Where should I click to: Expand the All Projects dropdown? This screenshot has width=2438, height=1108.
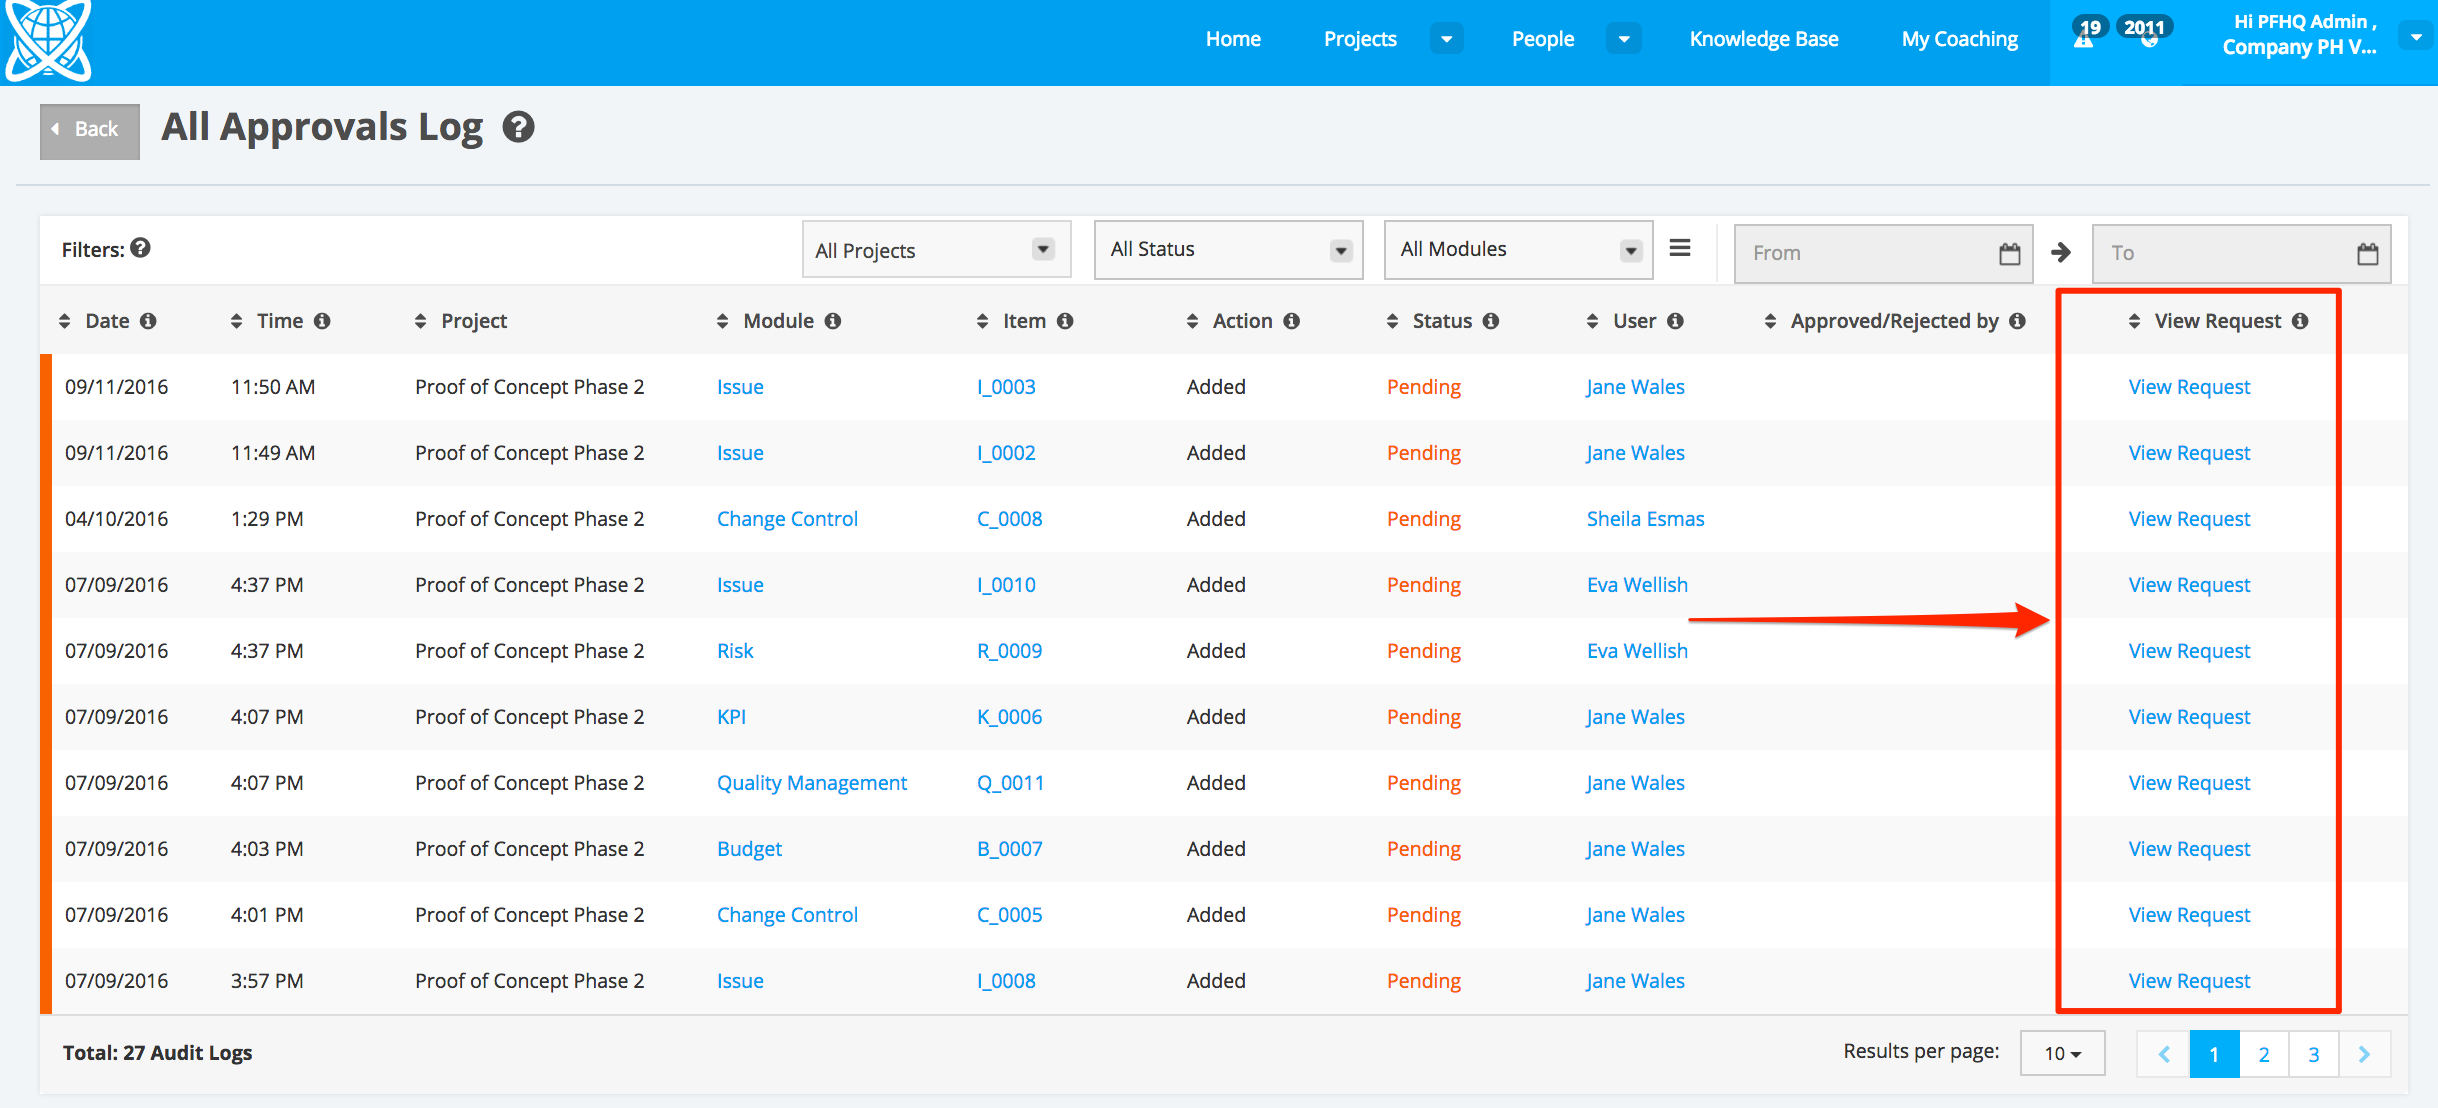(936, 250)
